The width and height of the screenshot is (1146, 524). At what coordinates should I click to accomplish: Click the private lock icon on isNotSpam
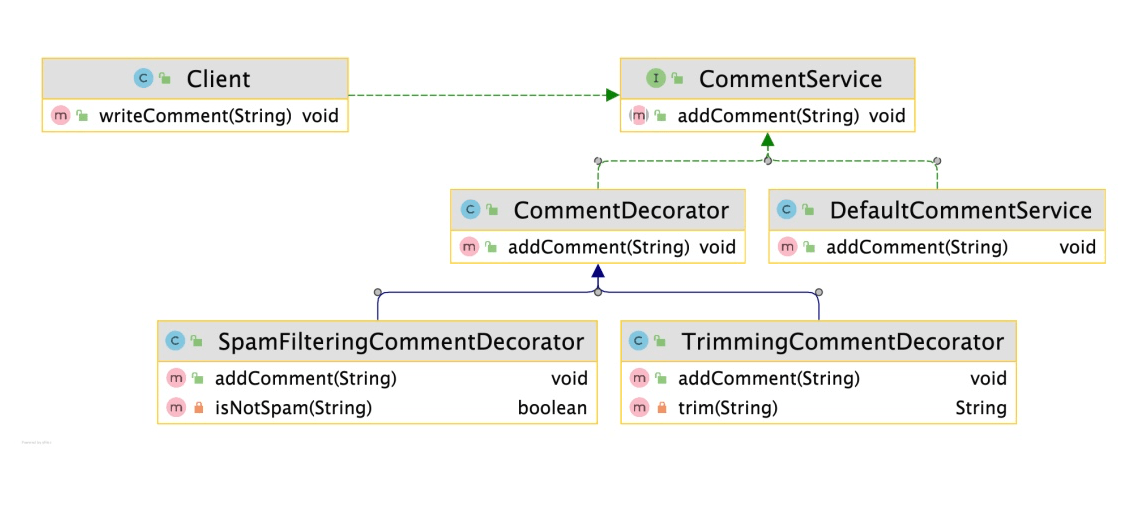pyautogui.click(x=198, y=408)
